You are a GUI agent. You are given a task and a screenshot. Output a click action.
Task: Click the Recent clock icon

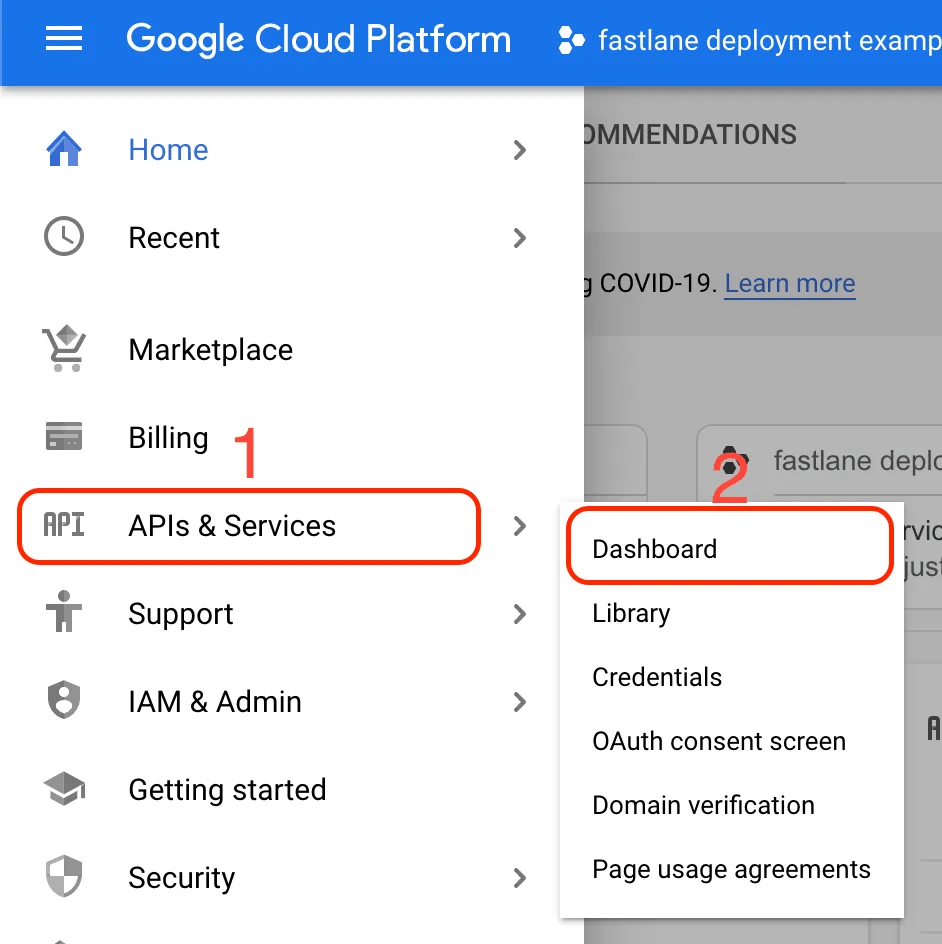(64, 237)
